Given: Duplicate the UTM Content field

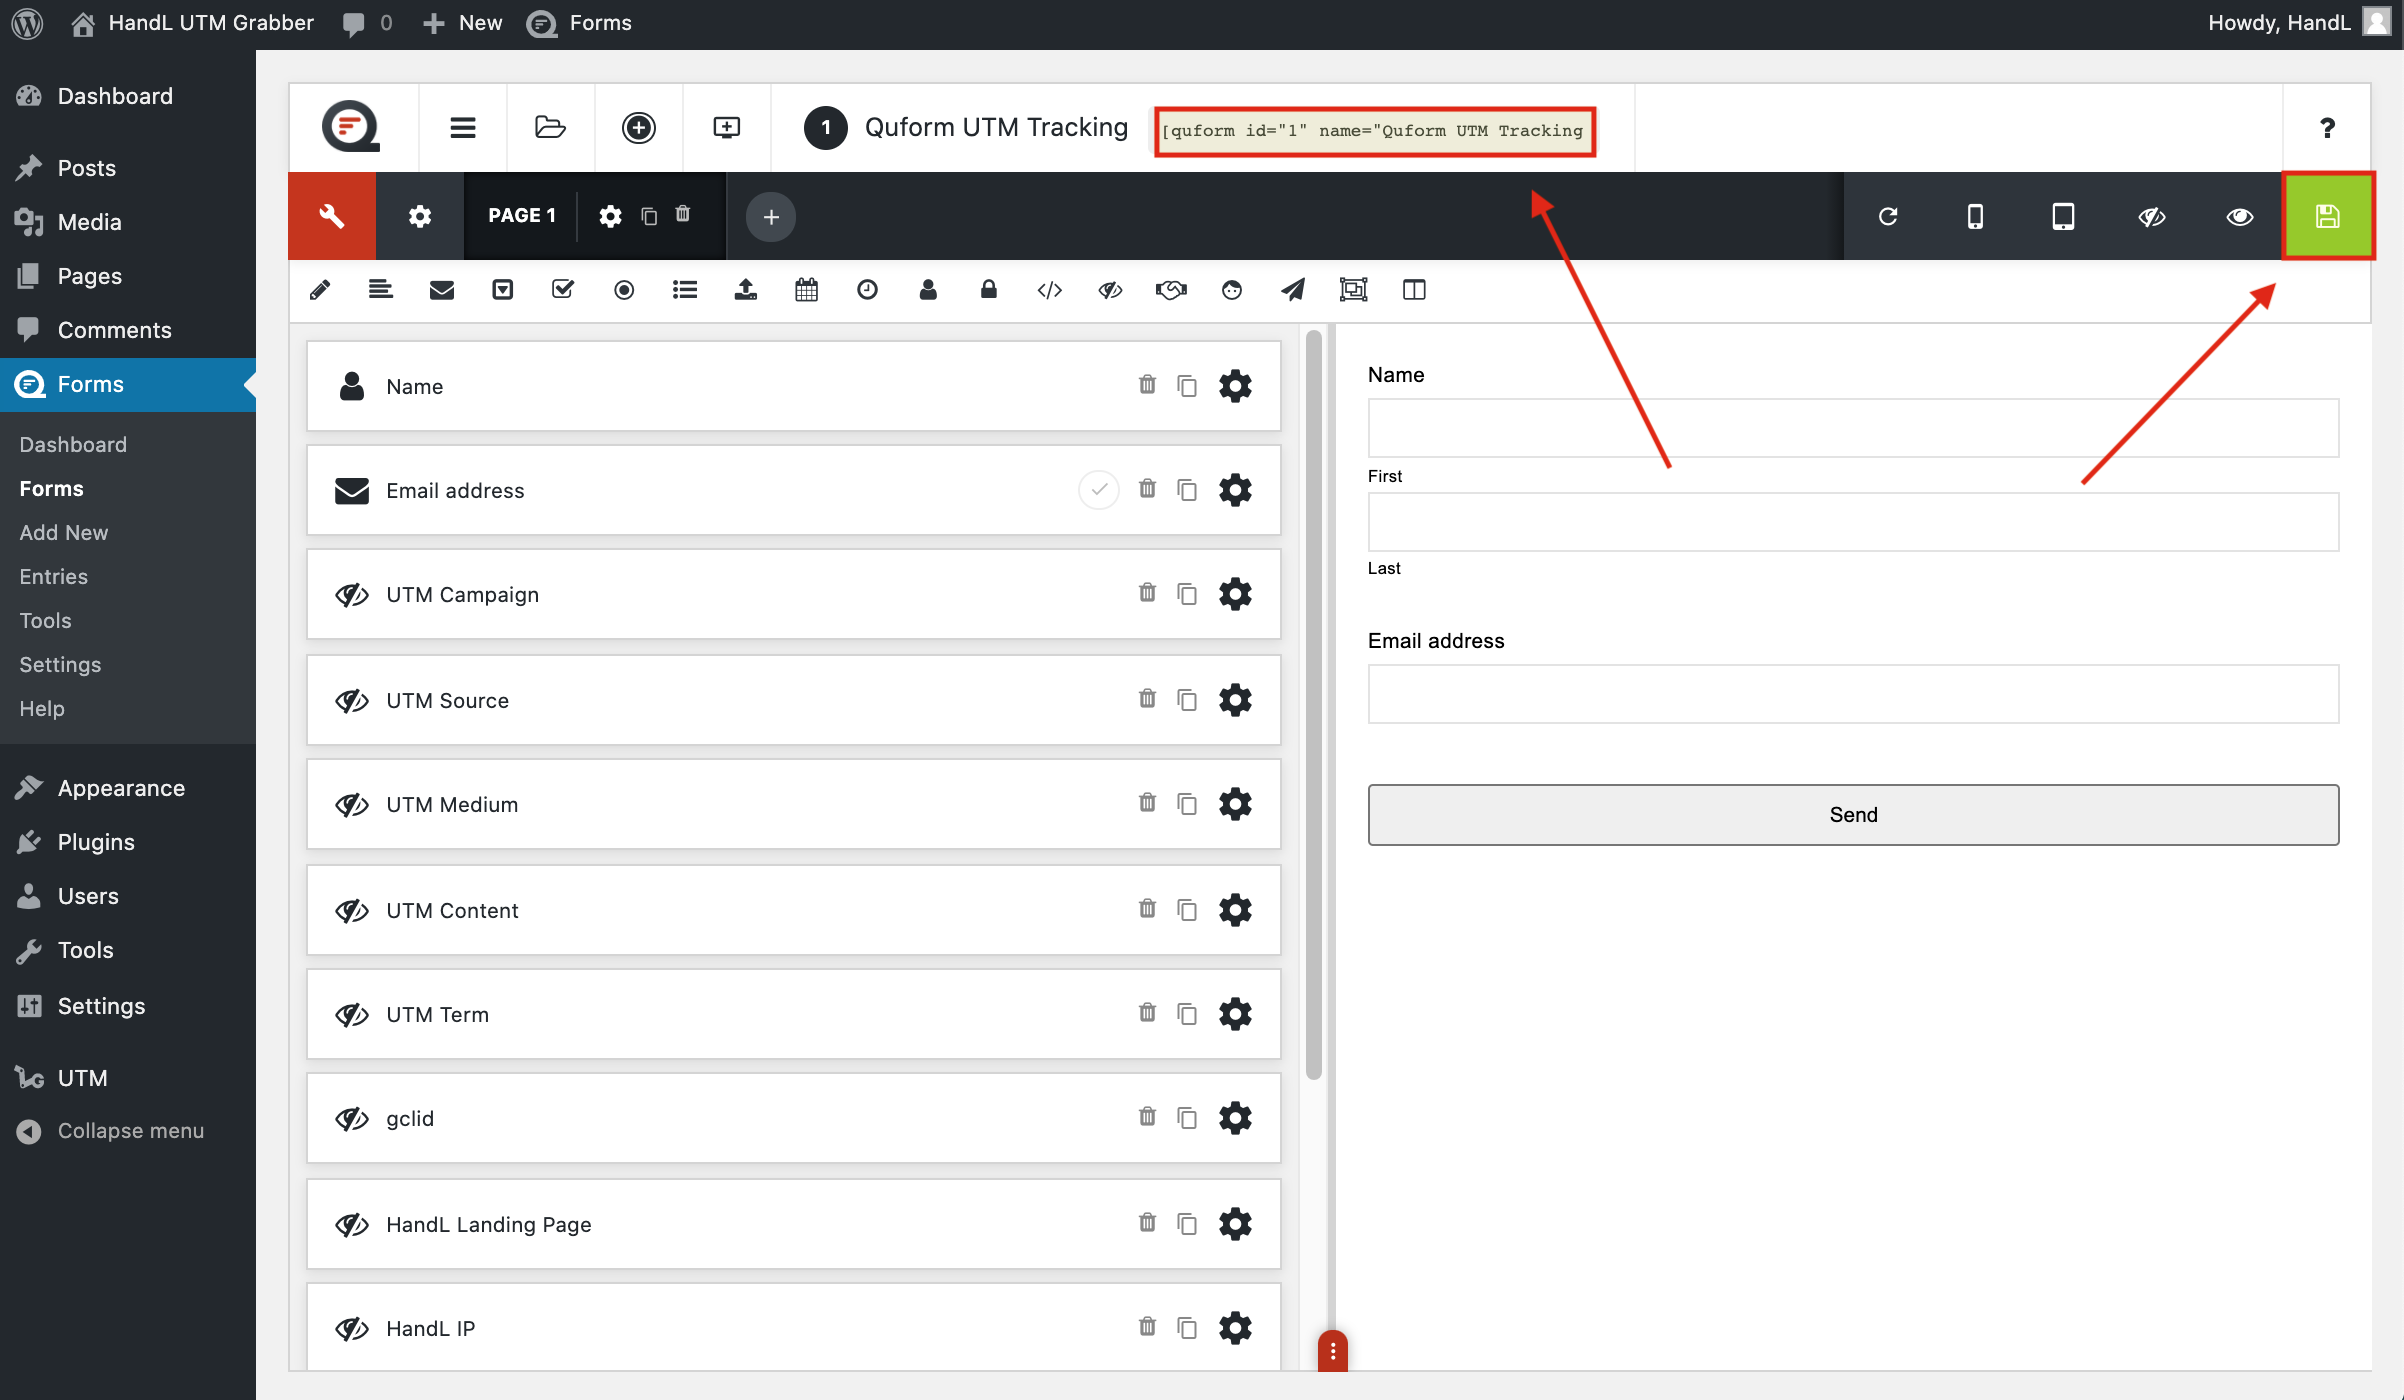Looking at the screenshot, I should (1187, 910).
